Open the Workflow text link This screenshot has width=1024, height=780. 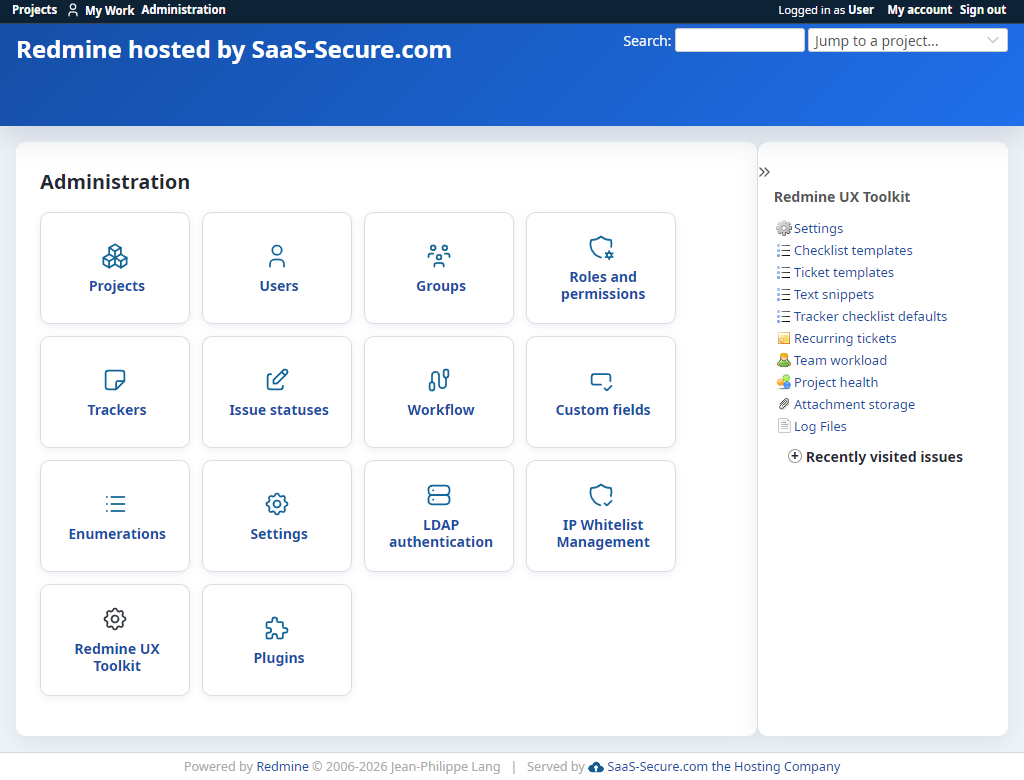coord(441,410)
